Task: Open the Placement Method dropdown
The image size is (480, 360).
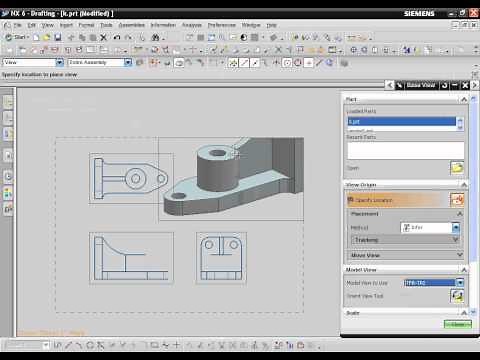Action: (456, 228)
